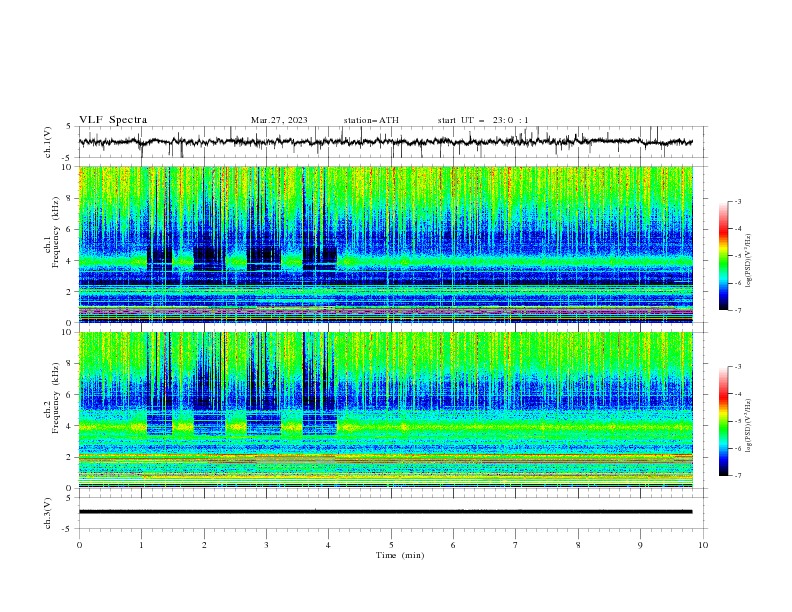
Task: Click the log(PSD) label beside ch.1 color bar
Action: coord(749,260)
